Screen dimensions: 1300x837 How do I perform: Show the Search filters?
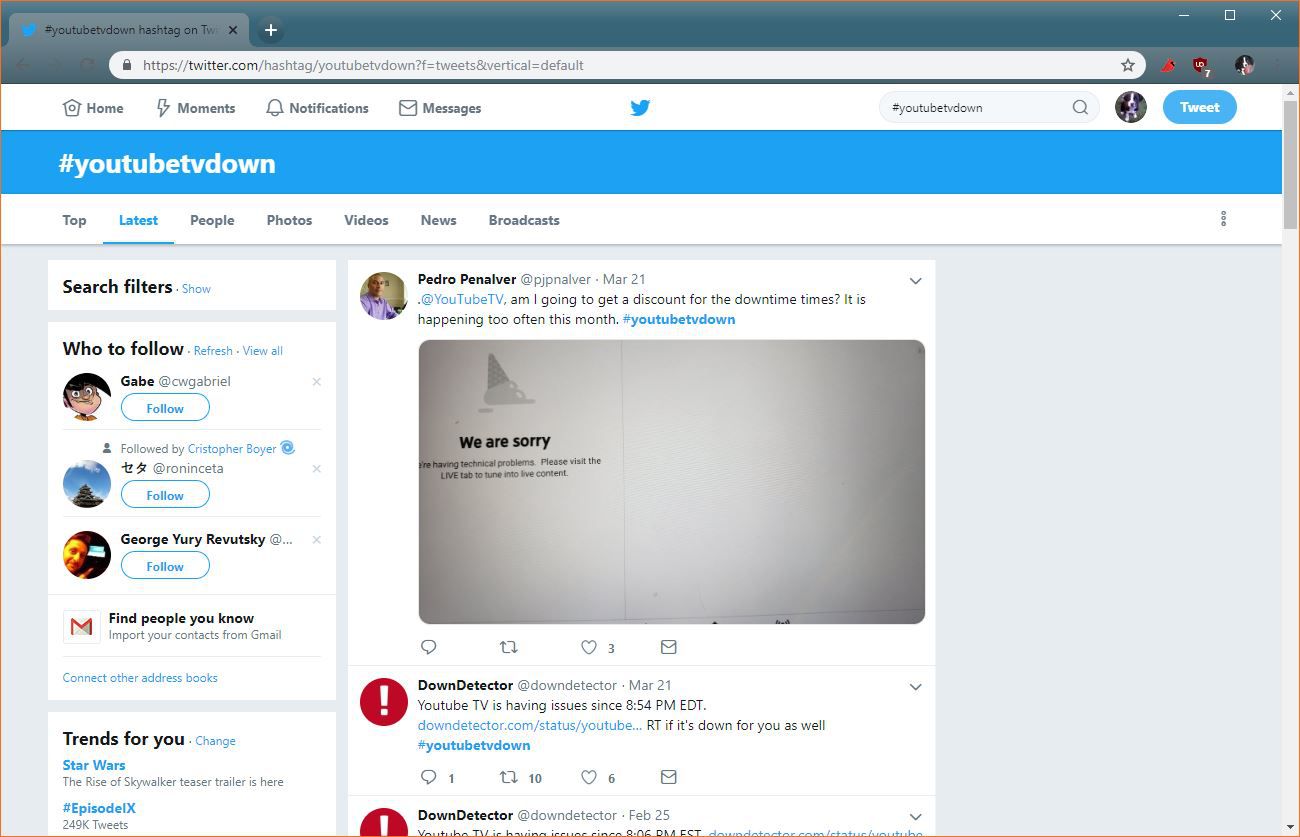pos(196,288)
